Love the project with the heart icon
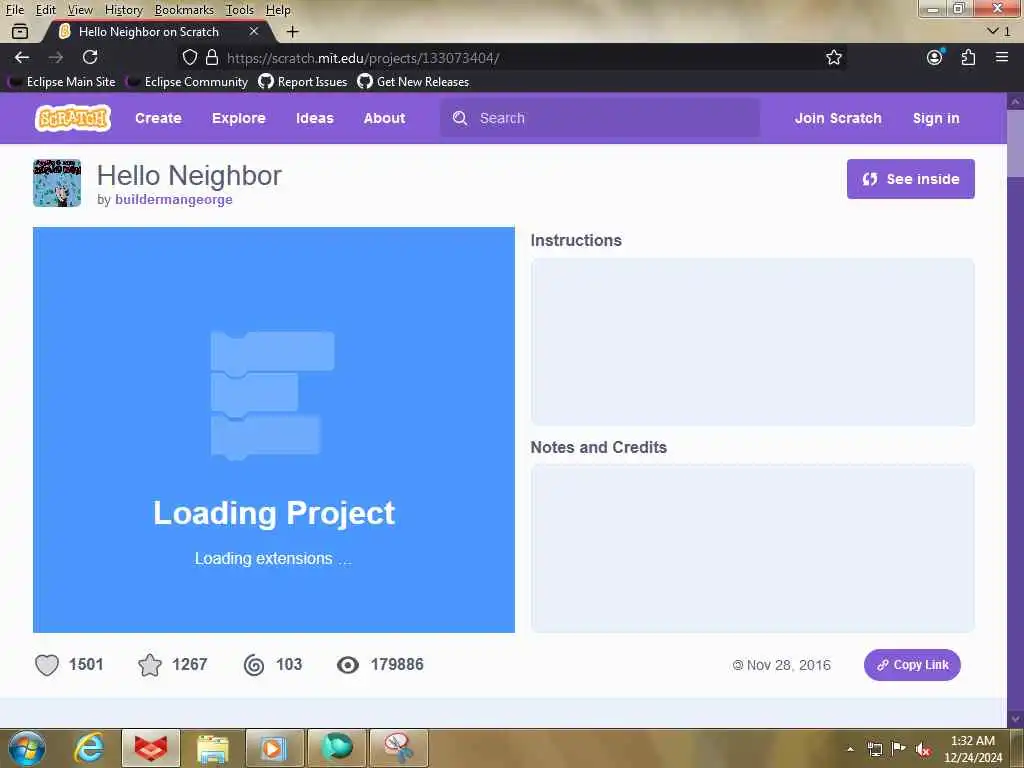This screenshot has height=768, width=1024. coord(47,665)
